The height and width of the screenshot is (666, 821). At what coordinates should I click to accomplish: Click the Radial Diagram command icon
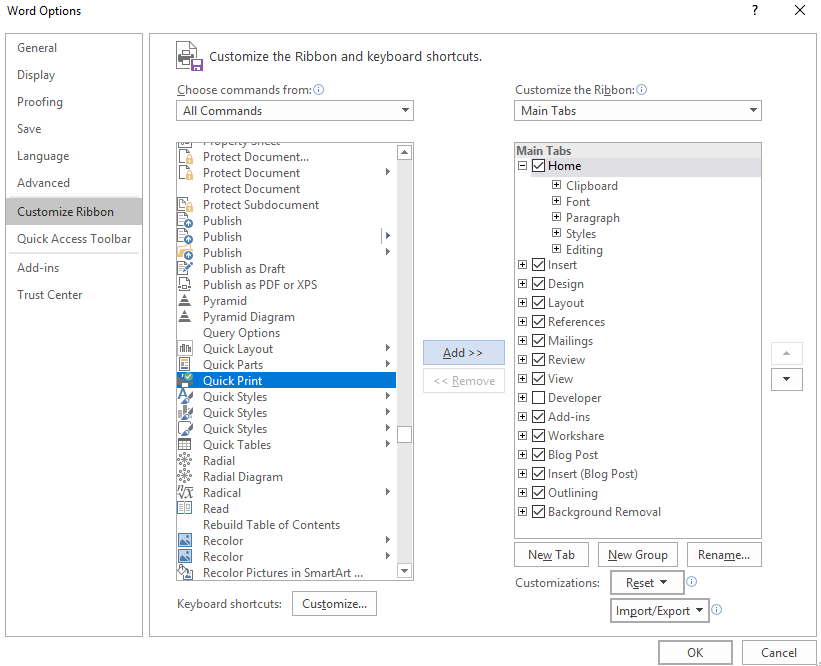[x=185, y=477]
